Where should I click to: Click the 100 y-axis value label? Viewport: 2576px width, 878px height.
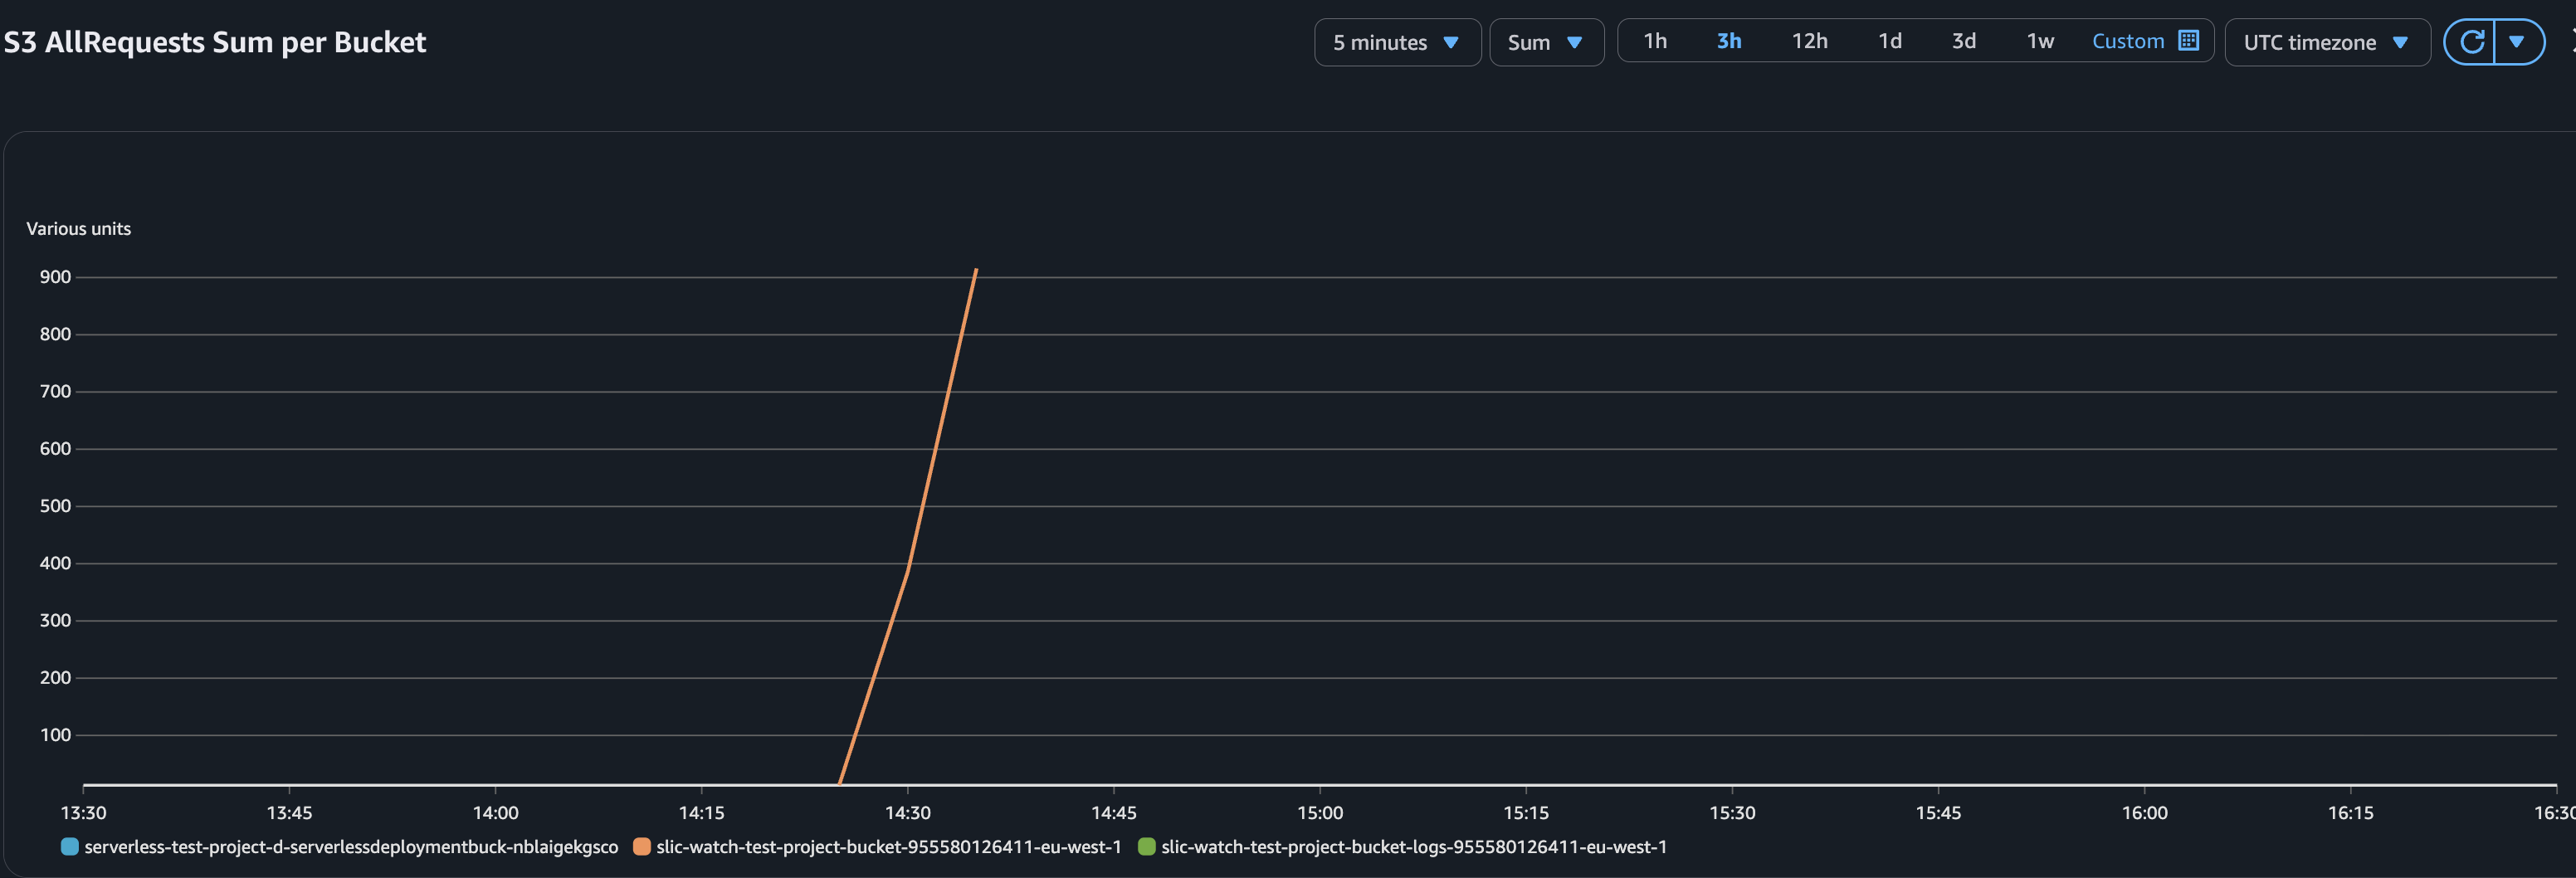pyautogui.click(x=55, y=735)
